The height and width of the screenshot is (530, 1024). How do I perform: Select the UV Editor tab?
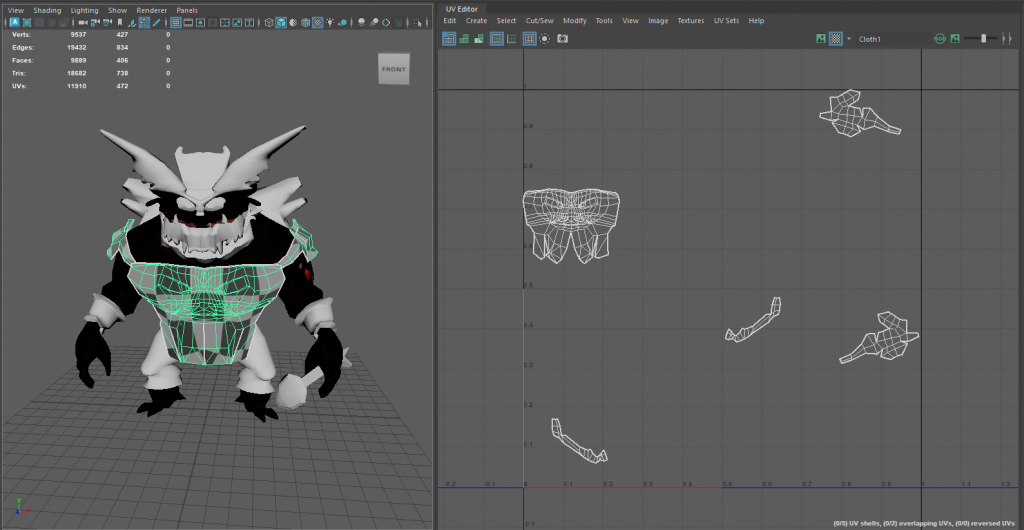tap(461, 9)
